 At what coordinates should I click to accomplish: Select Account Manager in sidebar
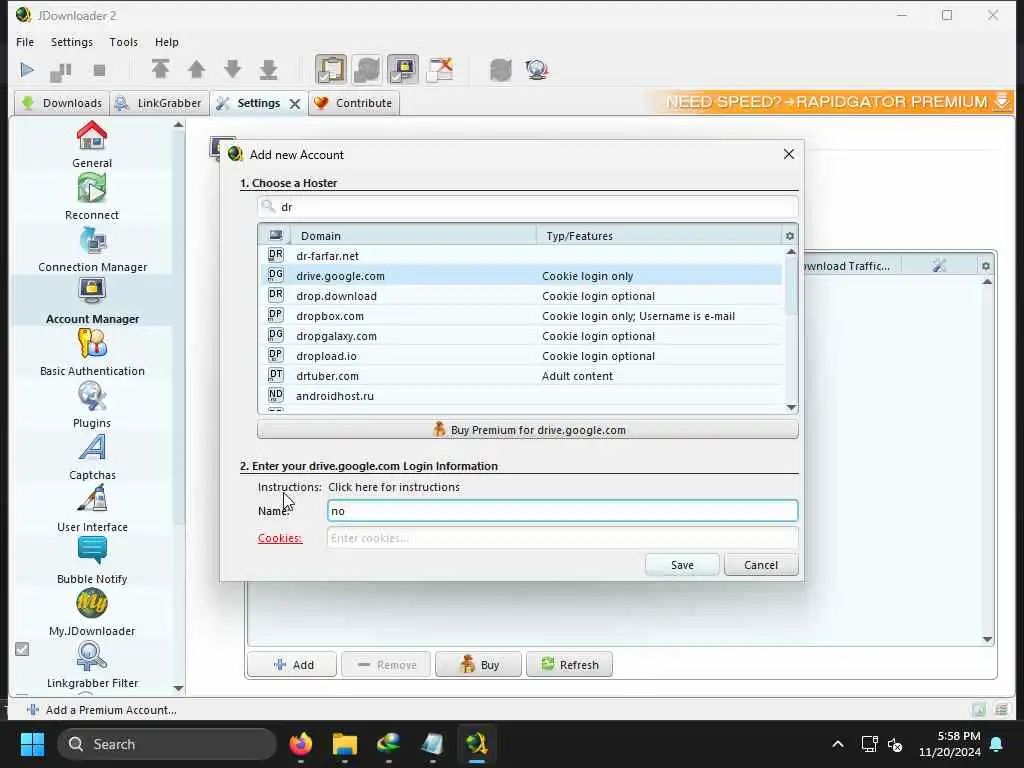[92, 301]
